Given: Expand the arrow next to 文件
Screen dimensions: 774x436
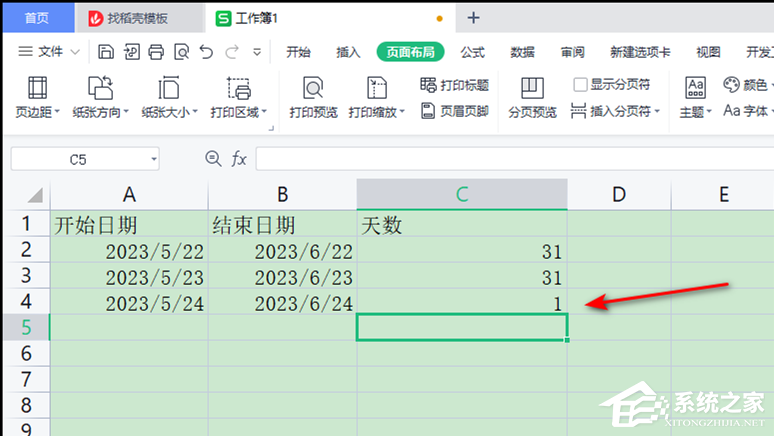Looking at the screenshot, I should pos(75,52).
